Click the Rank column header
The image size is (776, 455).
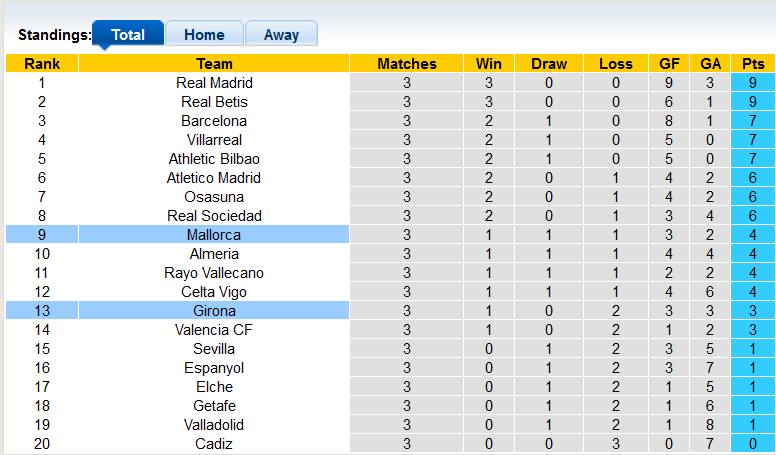click(42, 64)
